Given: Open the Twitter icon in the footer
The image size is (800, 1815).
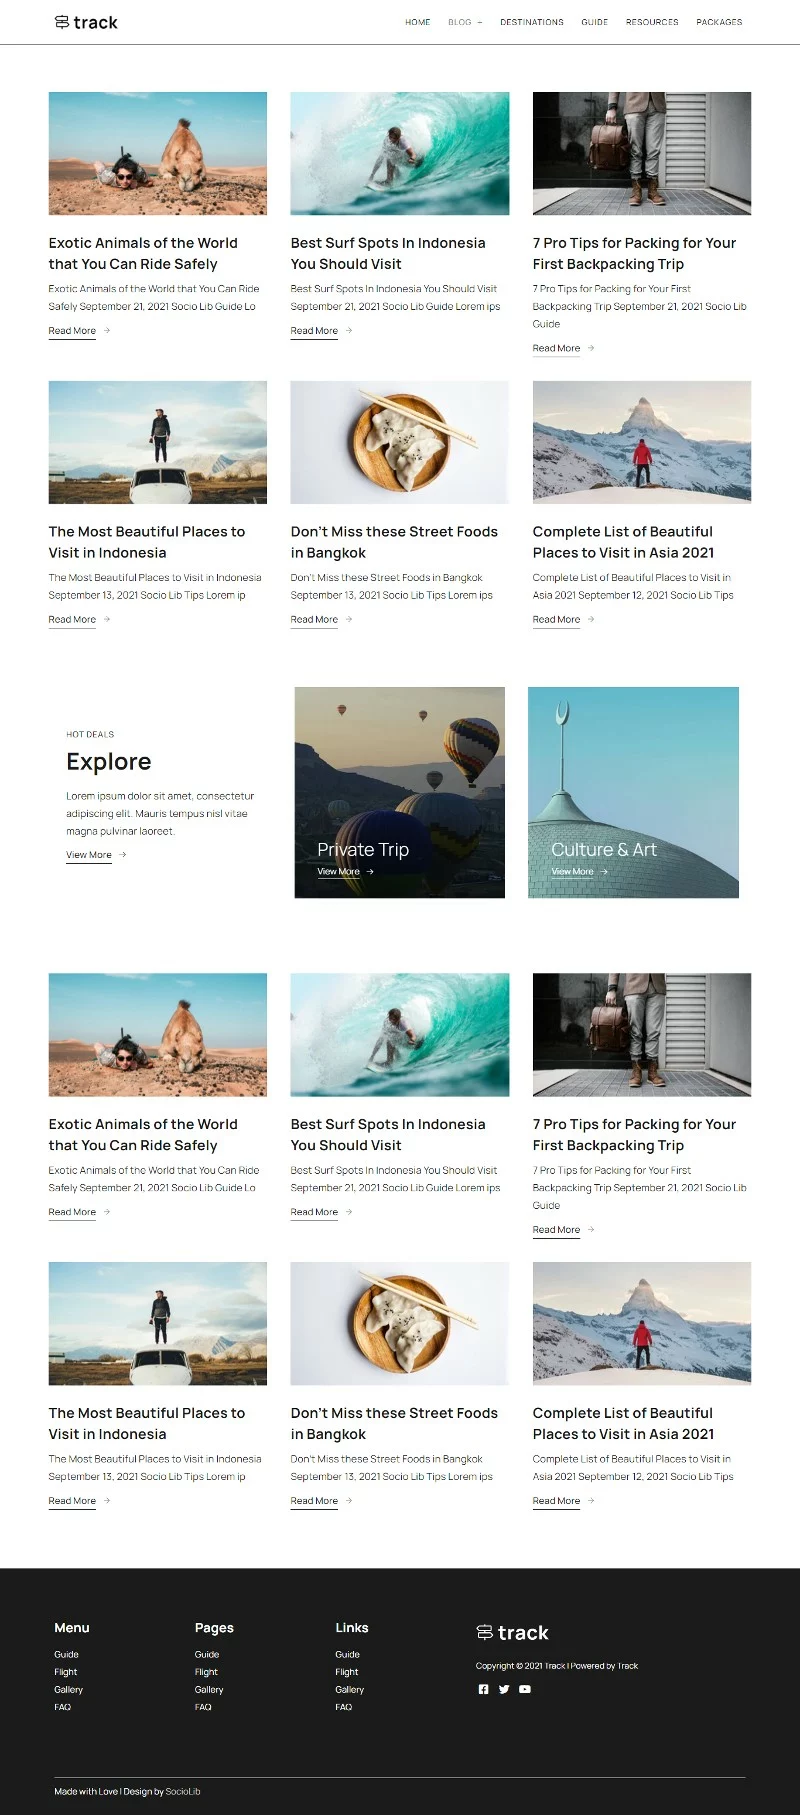Looking at the screenshot, I should pos(504,1689).
